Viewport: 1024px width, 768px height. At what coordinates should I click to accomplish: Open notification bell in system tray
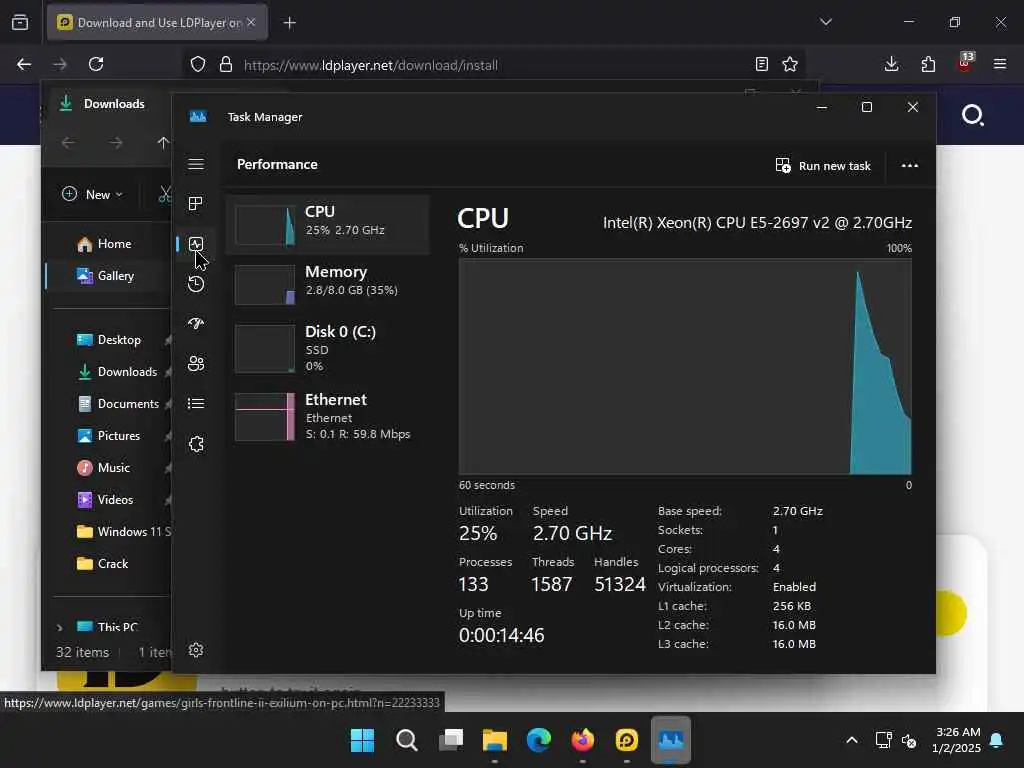click(997, 740)
